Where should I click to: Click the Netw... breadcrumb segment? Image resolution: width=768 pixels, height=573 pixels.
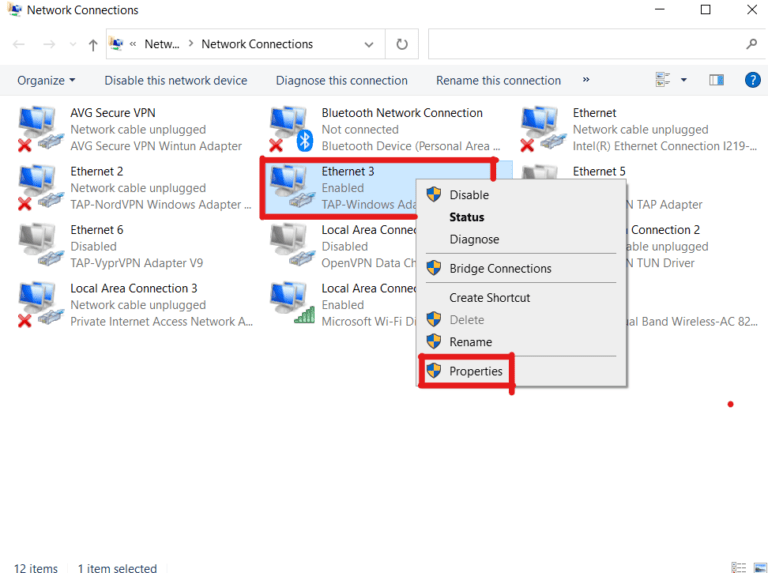pos(162,44)
